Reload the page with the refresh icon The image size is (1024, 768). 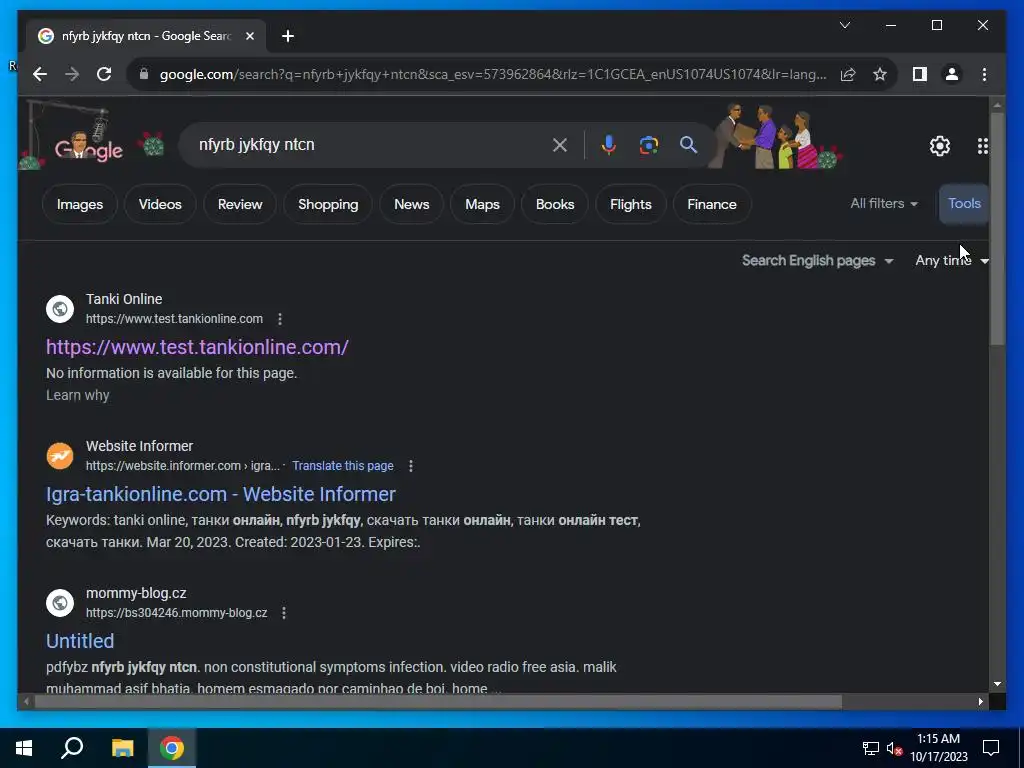pyautogui.click(x=104, y=74)
